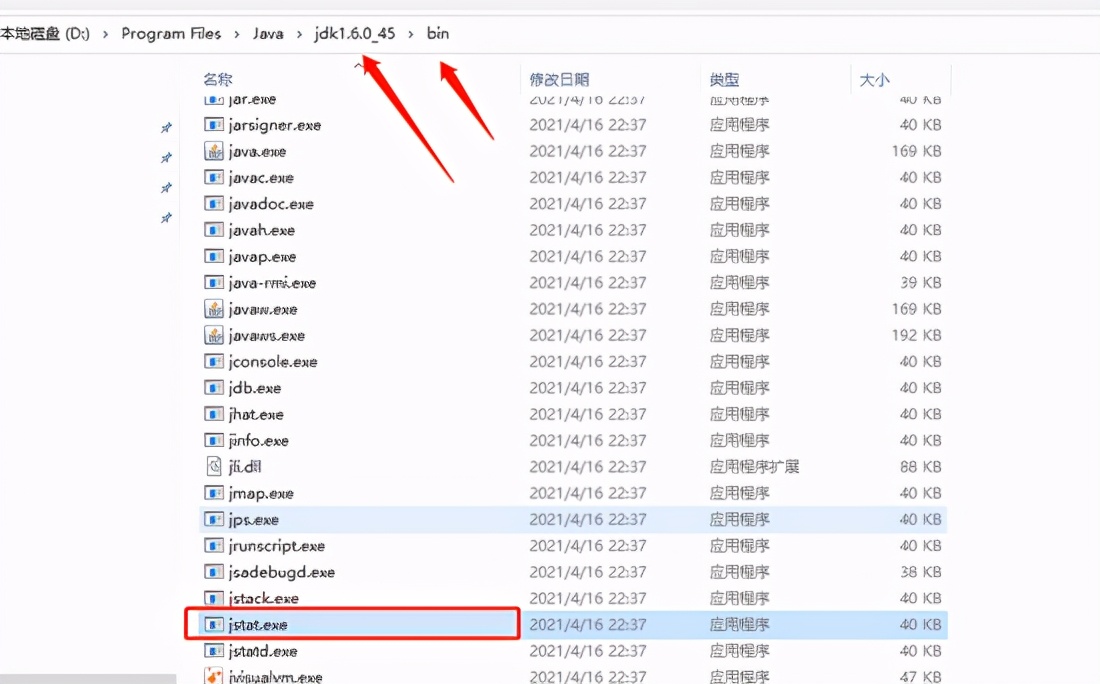Viewport: 1100px width, 684px height.
Task: Open the jdk1.6.0_45 breadcrumb segment
Action: [355, 34]
